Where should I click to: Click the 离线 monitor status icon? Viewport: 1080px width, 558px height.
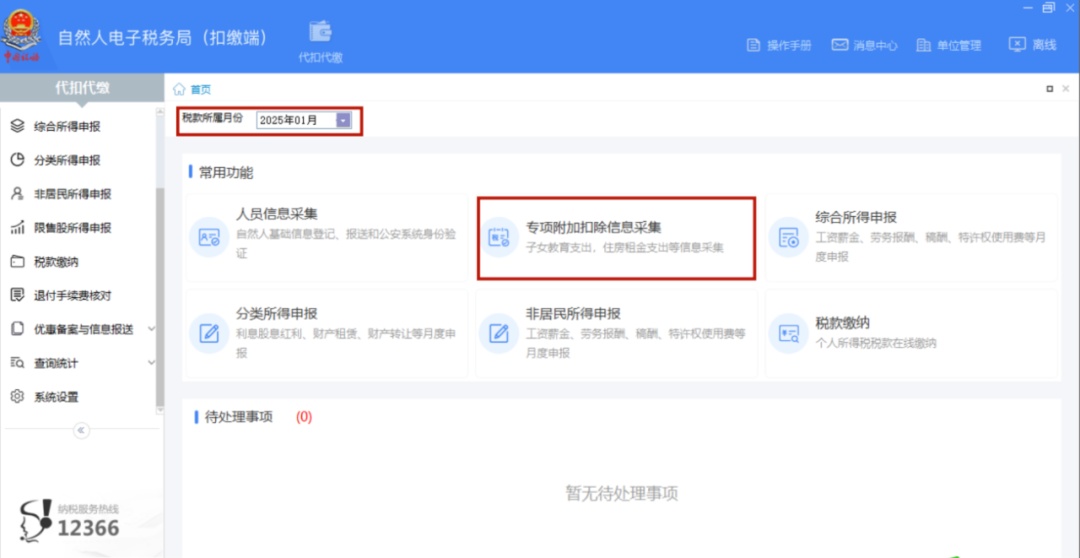(1017, 45)
